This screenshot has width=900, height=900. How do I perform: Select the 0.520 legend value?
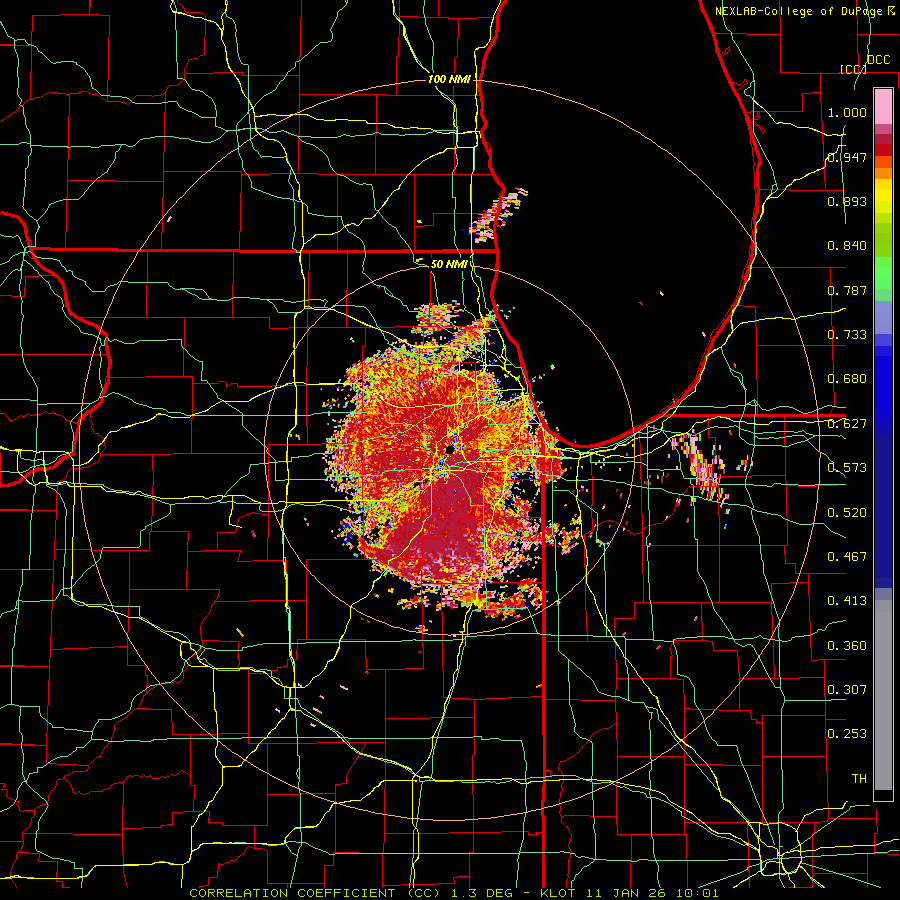coord(847,512)
